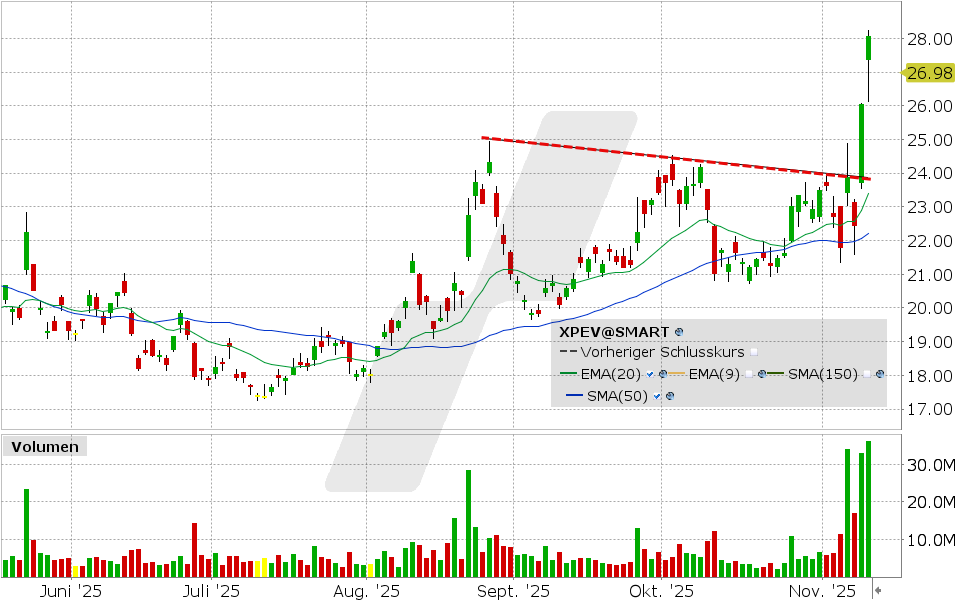Image resolution: width=960 pixels, height=600 pixels.
Task: Open the SMA(50) settings icon
Action: (x=670, y=396)
